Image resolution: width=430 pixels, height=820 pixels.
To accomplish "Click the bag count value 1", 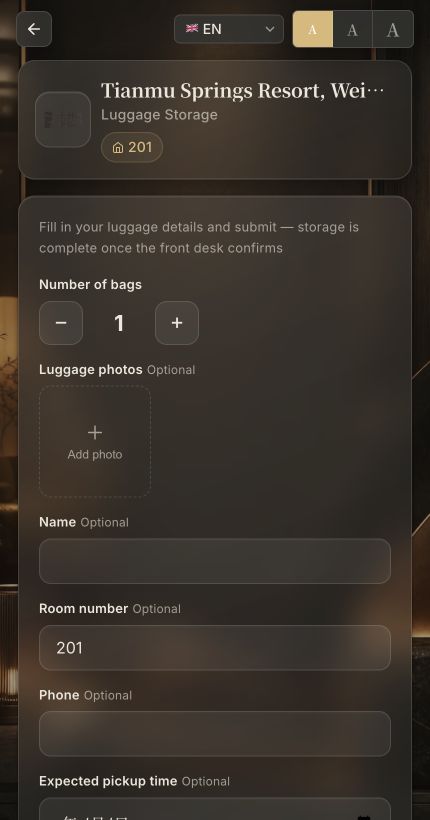I will [119, 323].
